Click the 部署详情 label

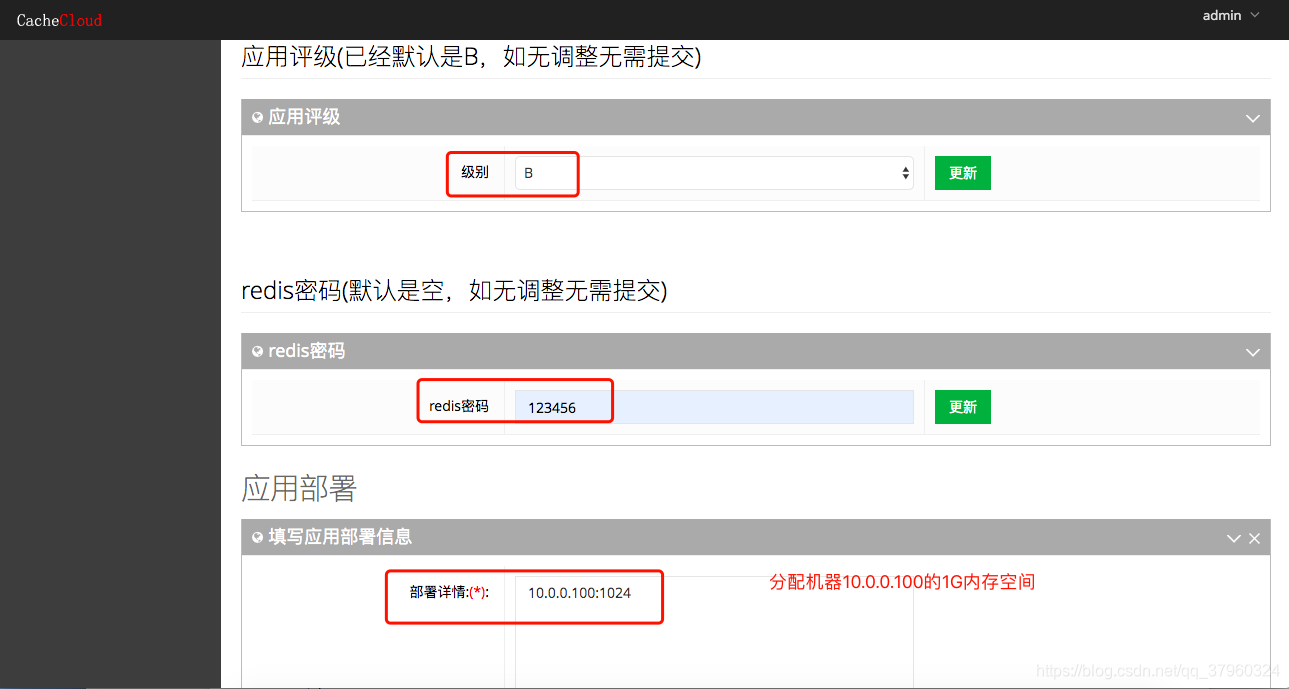[x=449, y=592]
